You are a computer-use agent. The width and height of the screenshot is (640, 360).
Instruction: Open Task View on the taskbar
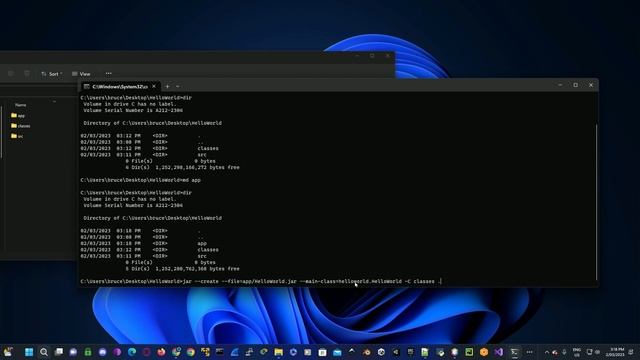coord(59,352)
